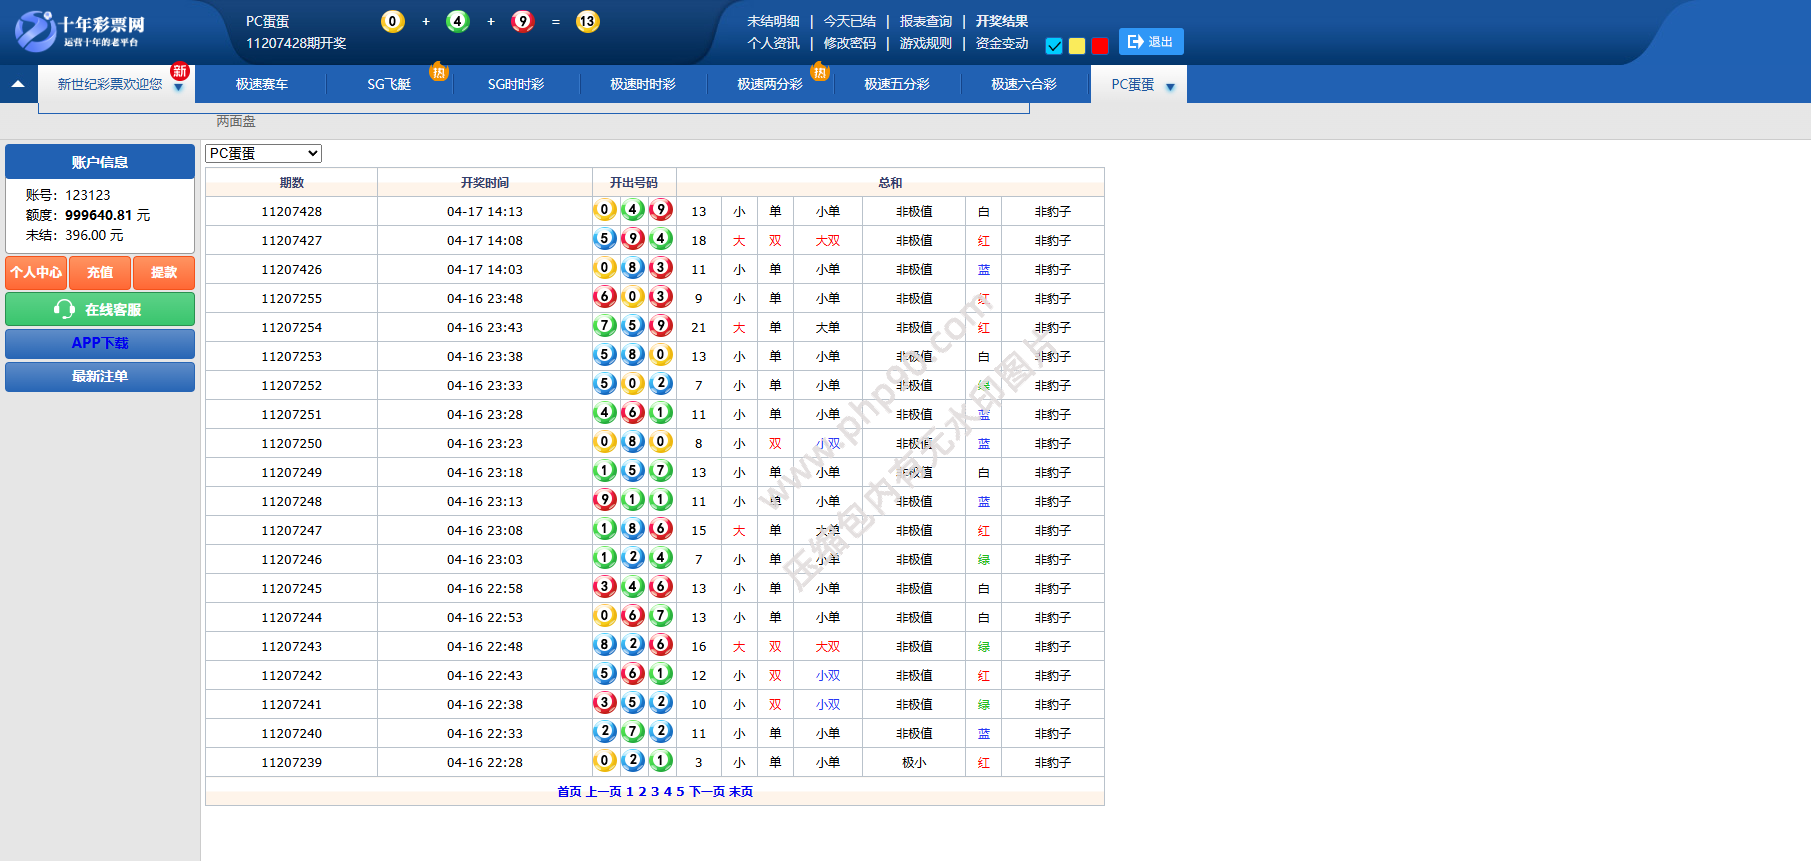Click the 退出 logout button
1811x861 pixels.
click(x=1150, y=42)
